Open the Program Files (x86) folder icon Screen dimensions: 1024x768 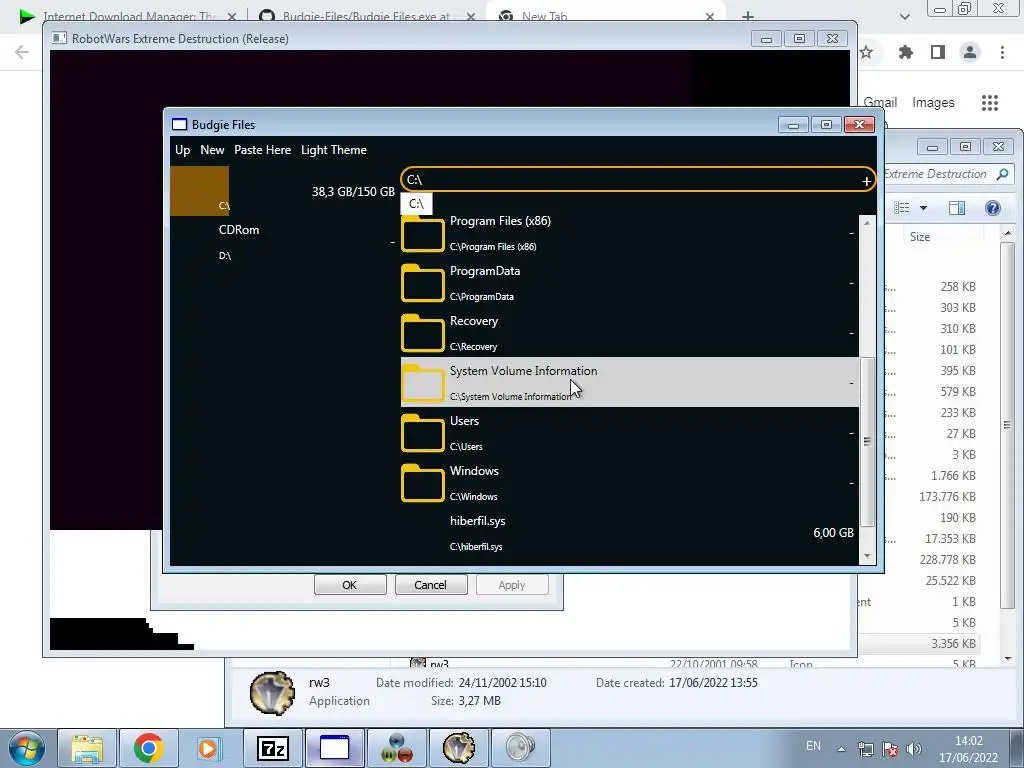pyautogui.click(x=423, y=233)
